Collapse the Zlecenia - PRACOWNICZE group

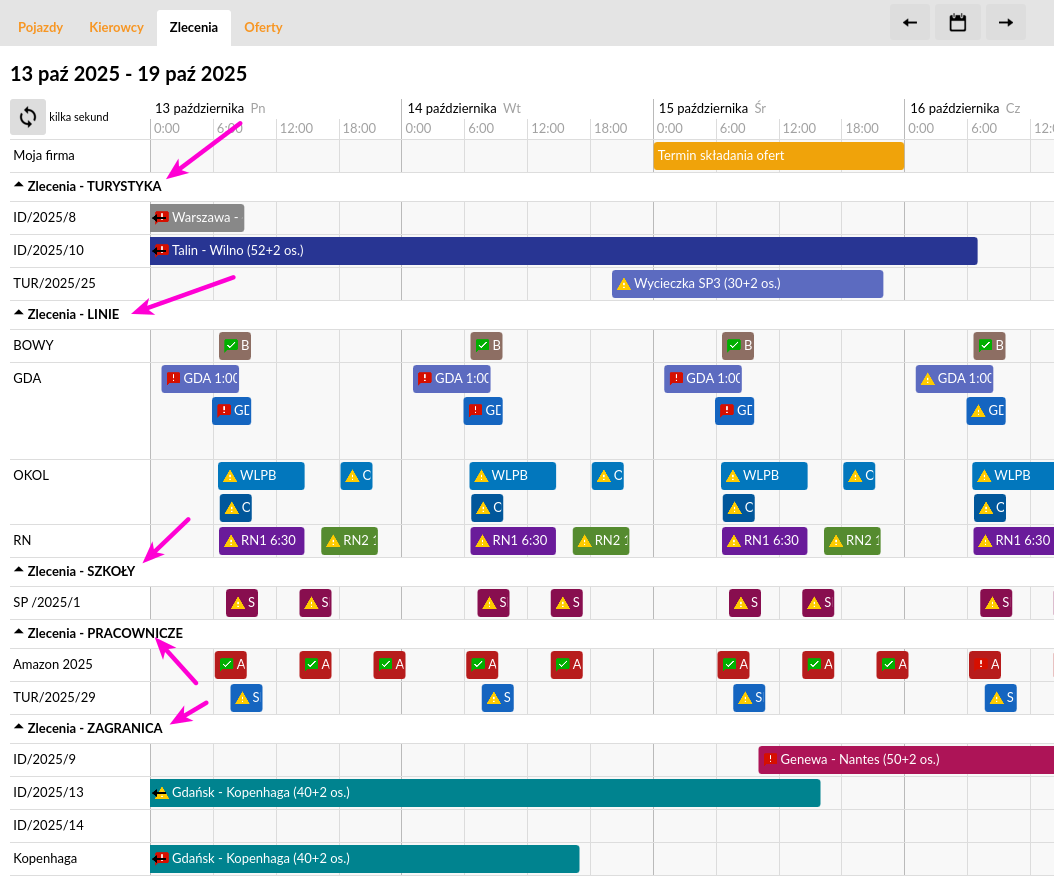(19, 633)
